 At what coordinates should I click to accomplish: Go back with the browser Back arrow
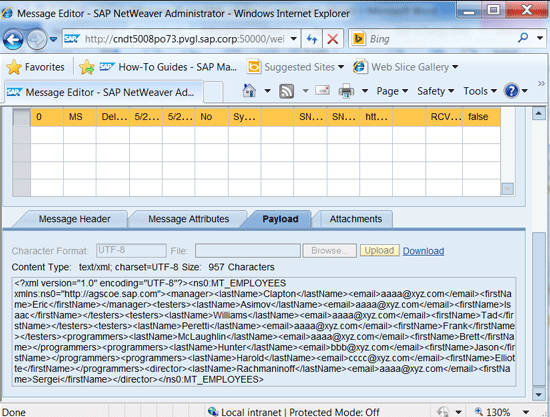(x=13, y=39)
